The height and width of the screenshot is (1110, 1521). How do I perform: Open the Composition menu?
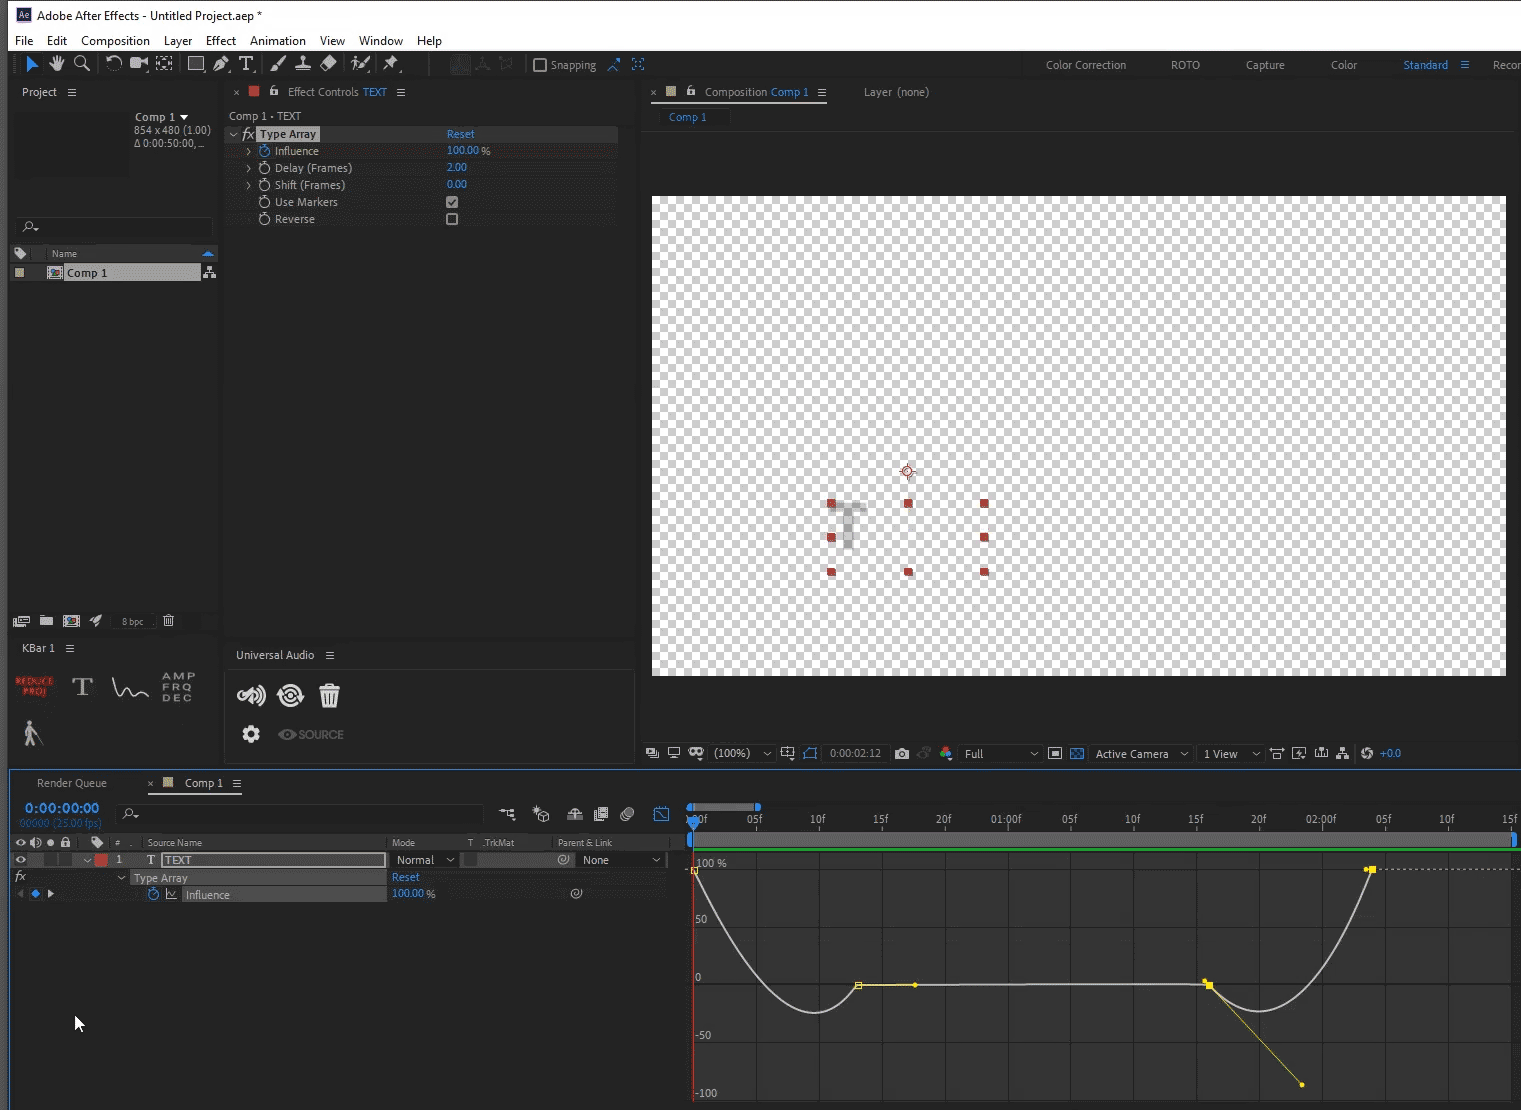coord(115,41)
